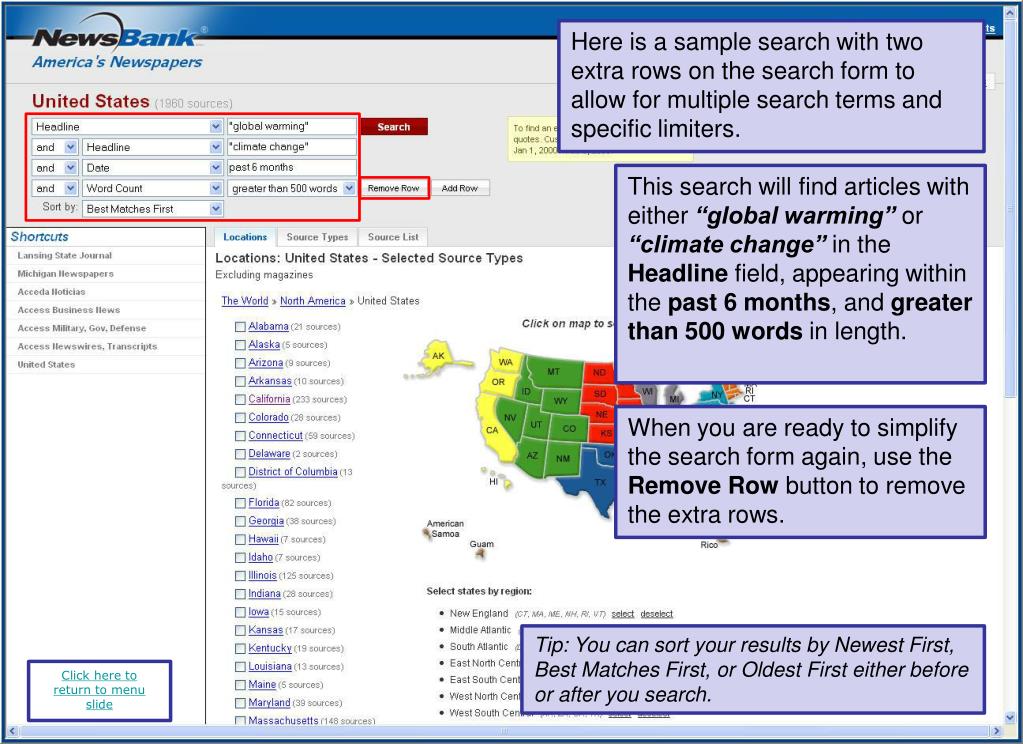Open the second row Headline field dropdown
This screenshot has width=1023, height=744.
point(216,147)
